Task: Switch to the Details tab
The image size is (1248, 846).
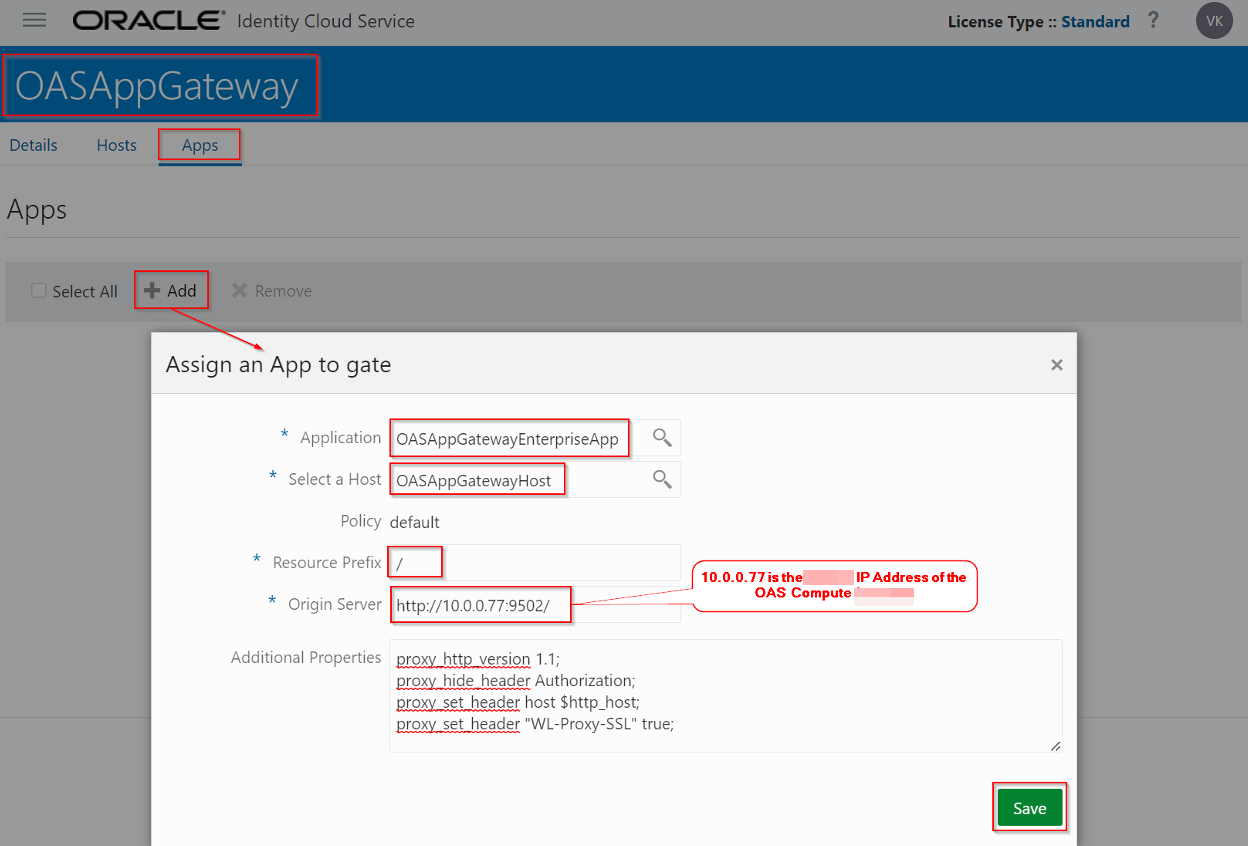Action: coord(33,145)
